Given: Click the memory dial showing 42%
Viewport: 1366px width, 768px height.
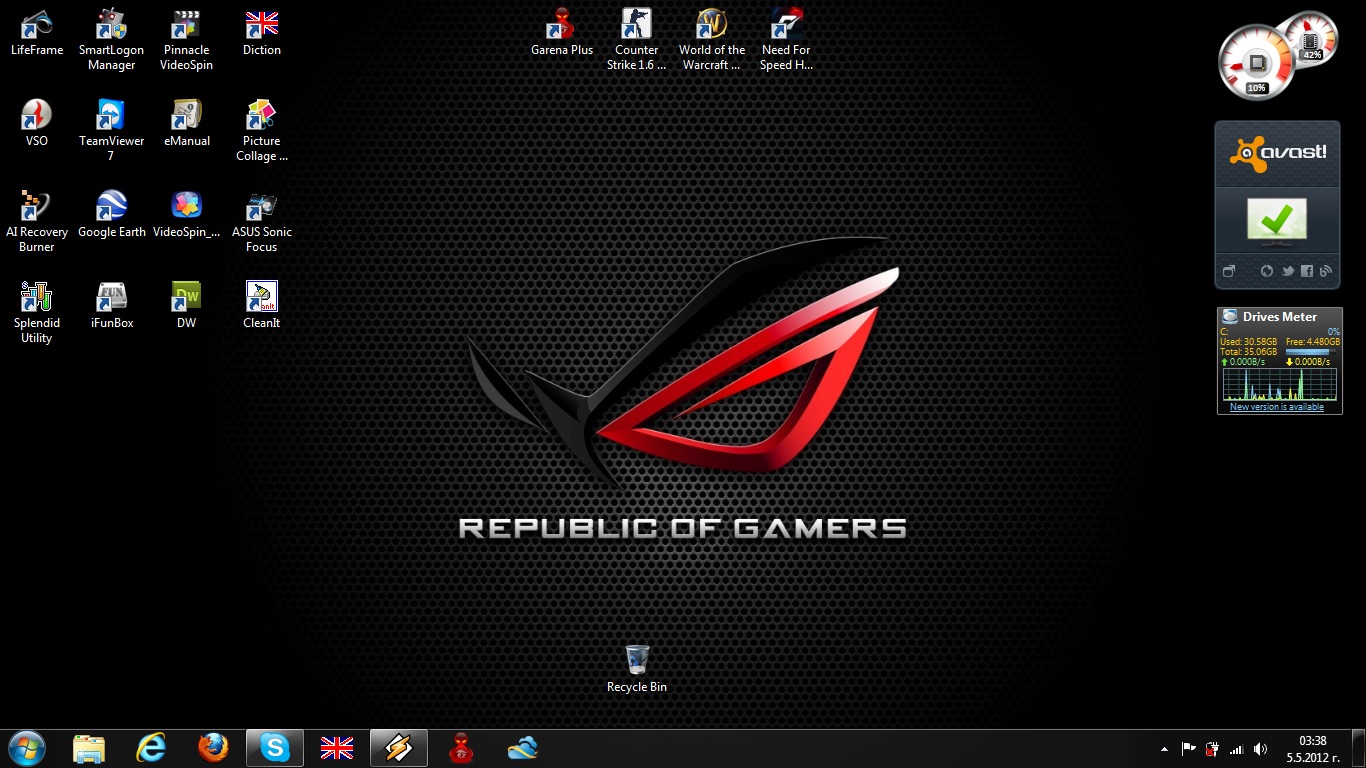Looking at the screenshot, I should (1311, 38).
